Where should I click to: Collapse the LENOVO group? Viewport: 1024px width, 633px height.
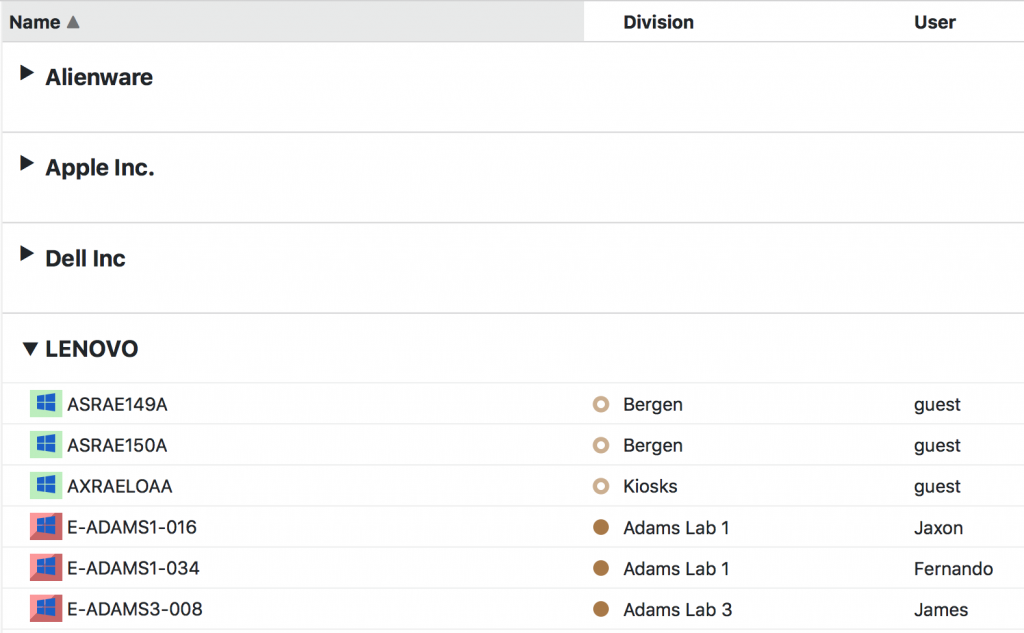click(x=29, y=349)
